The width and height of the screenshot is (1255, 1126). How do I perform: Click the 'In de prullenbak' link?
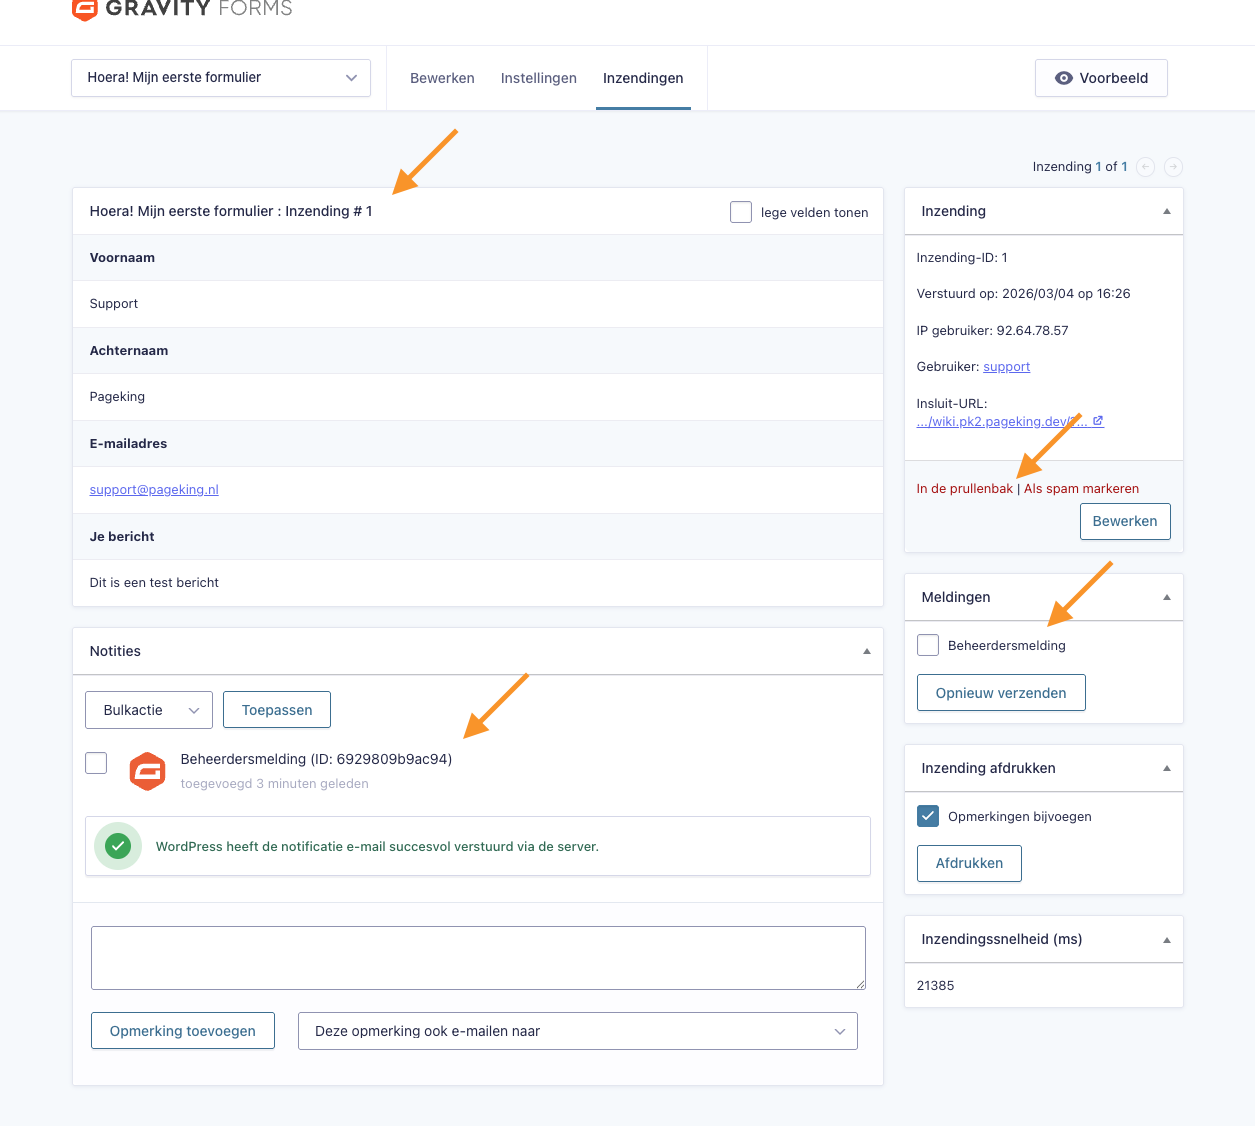(x=964, y=489)
